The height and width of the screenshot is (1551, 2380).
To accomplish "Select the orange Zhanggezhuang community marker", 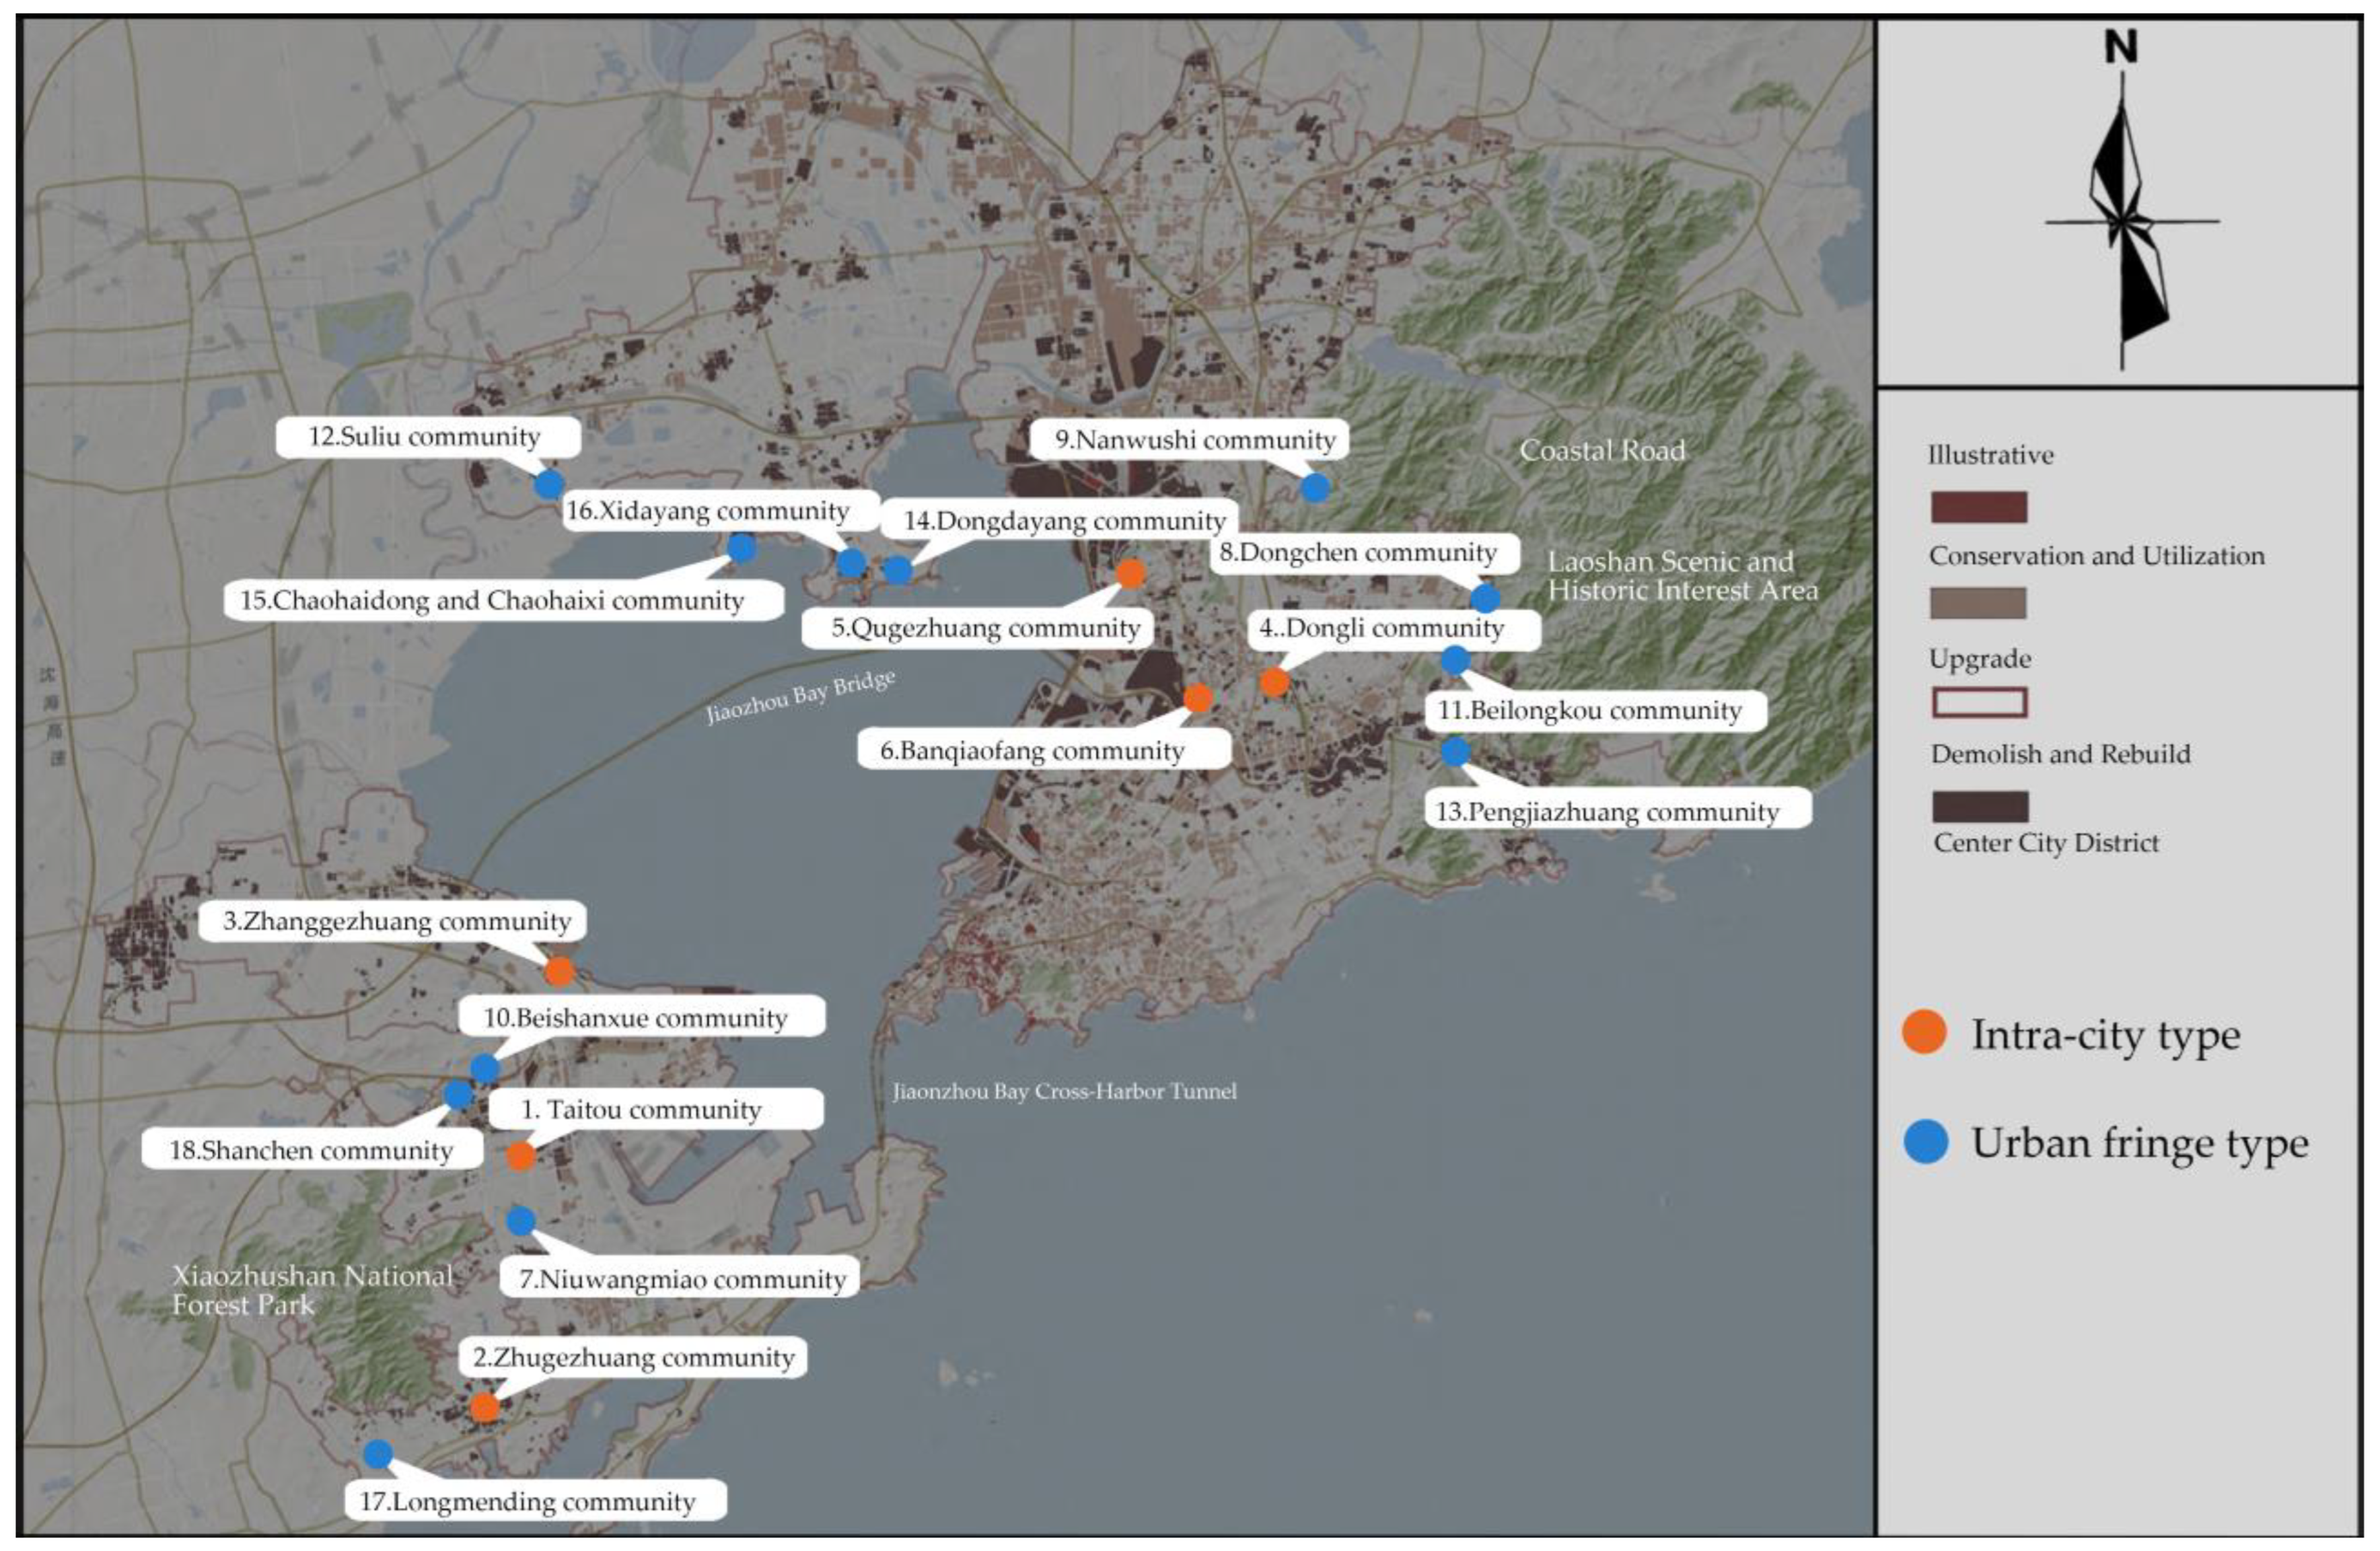I will coord(559,970).
